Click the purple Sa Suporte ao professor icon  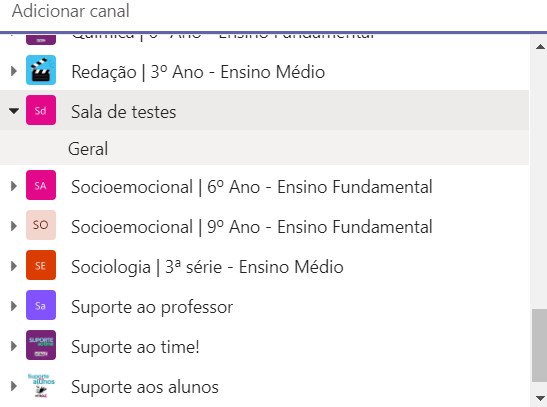[41, 305]
